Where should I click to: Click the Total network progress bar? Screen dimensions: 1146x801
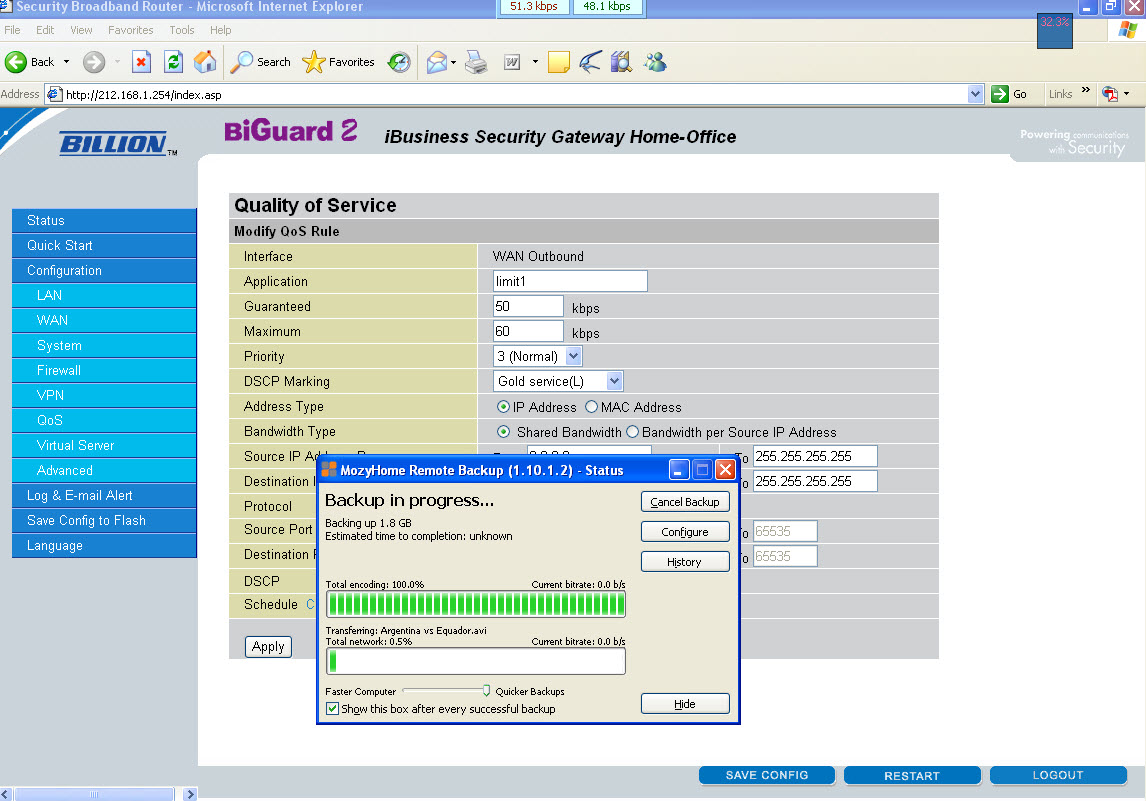(x=476, y=661)
